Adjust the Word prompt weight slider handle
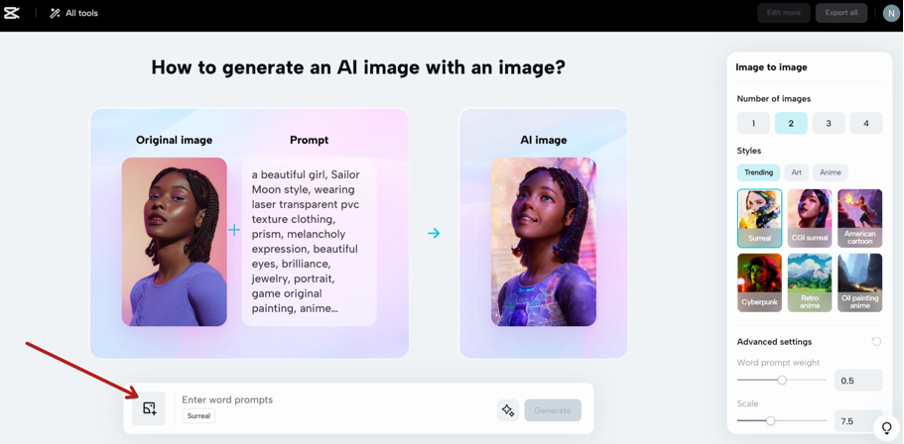Screen dimensions: 904x444 point(782,380)
